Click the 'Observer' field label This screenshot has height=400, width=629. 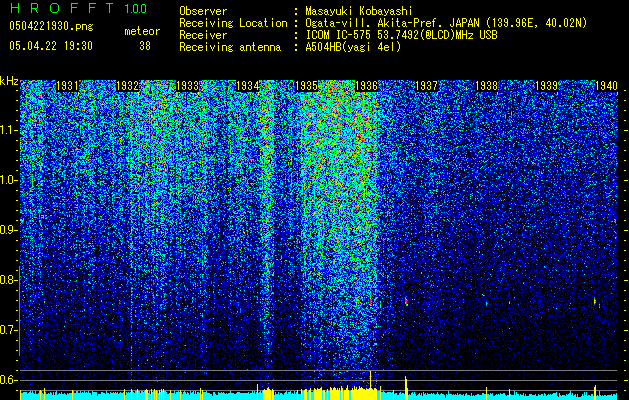click(203, 11)
